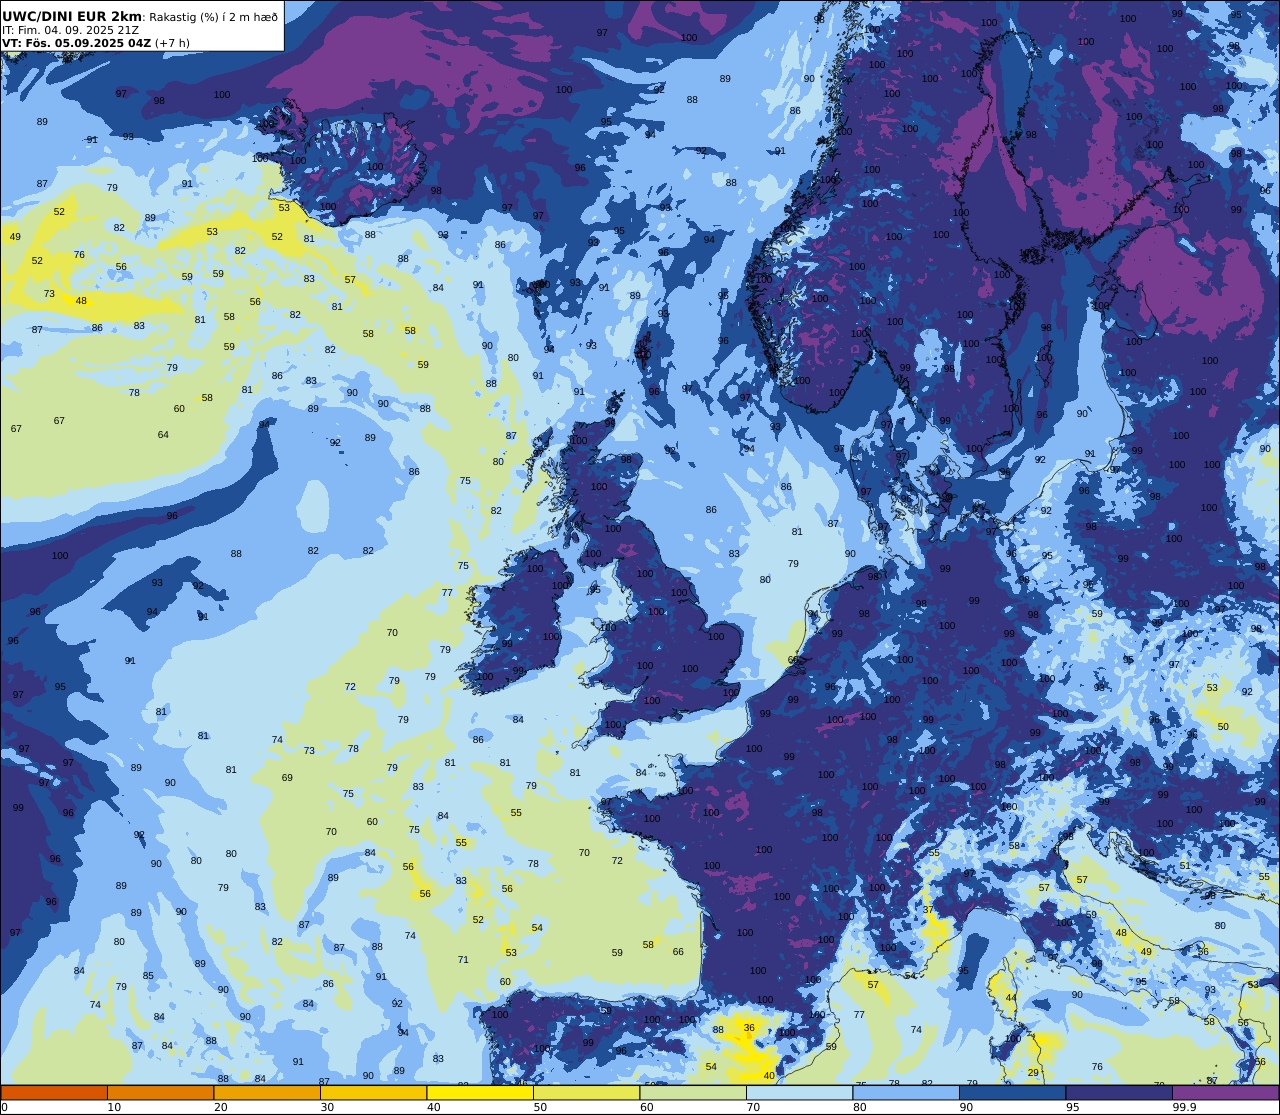1280x1115 pixels.
Task: Select the 90–95 blue legend swatch
Action: pyautogui.click(x=1012, y=1092)
